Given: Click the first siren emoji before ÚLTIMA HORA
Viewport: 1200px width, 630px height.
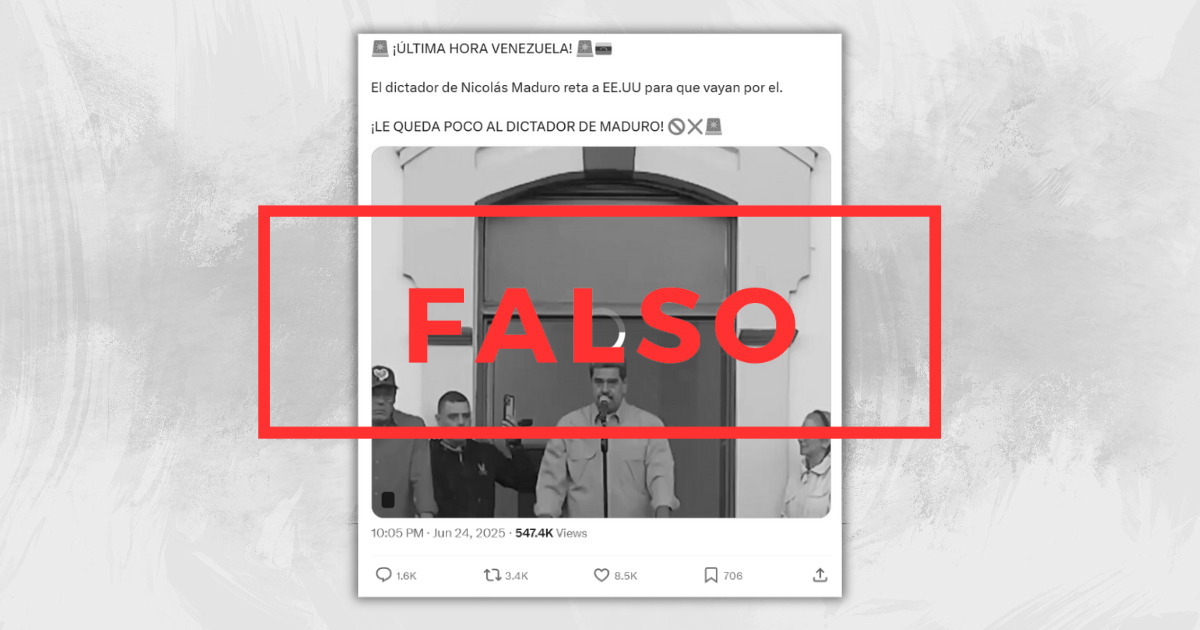Looking at the screenshot, I should [x=379, y=49].
